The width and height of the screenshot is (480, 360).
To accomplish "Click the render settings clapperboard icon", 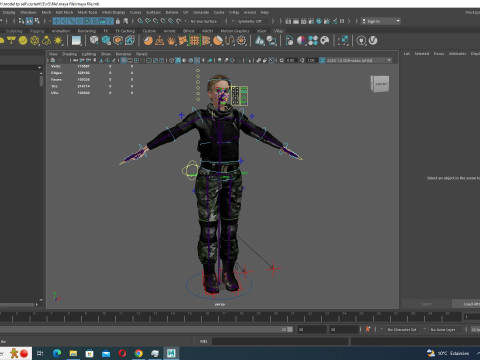I will (x=311, y=21).
